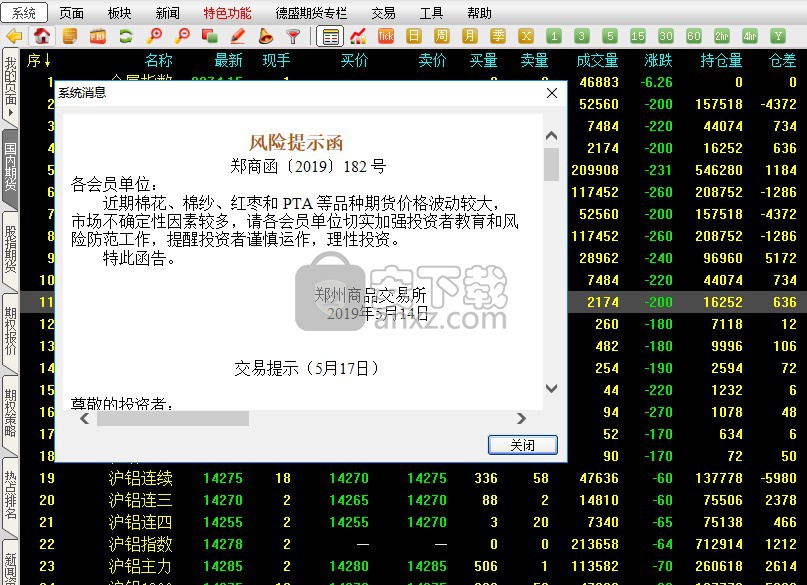The width and height of the screenshot is (807, 585).
Task: Select the 15-minute period icon
Action: pyautogui.click(x=638, y=36)
